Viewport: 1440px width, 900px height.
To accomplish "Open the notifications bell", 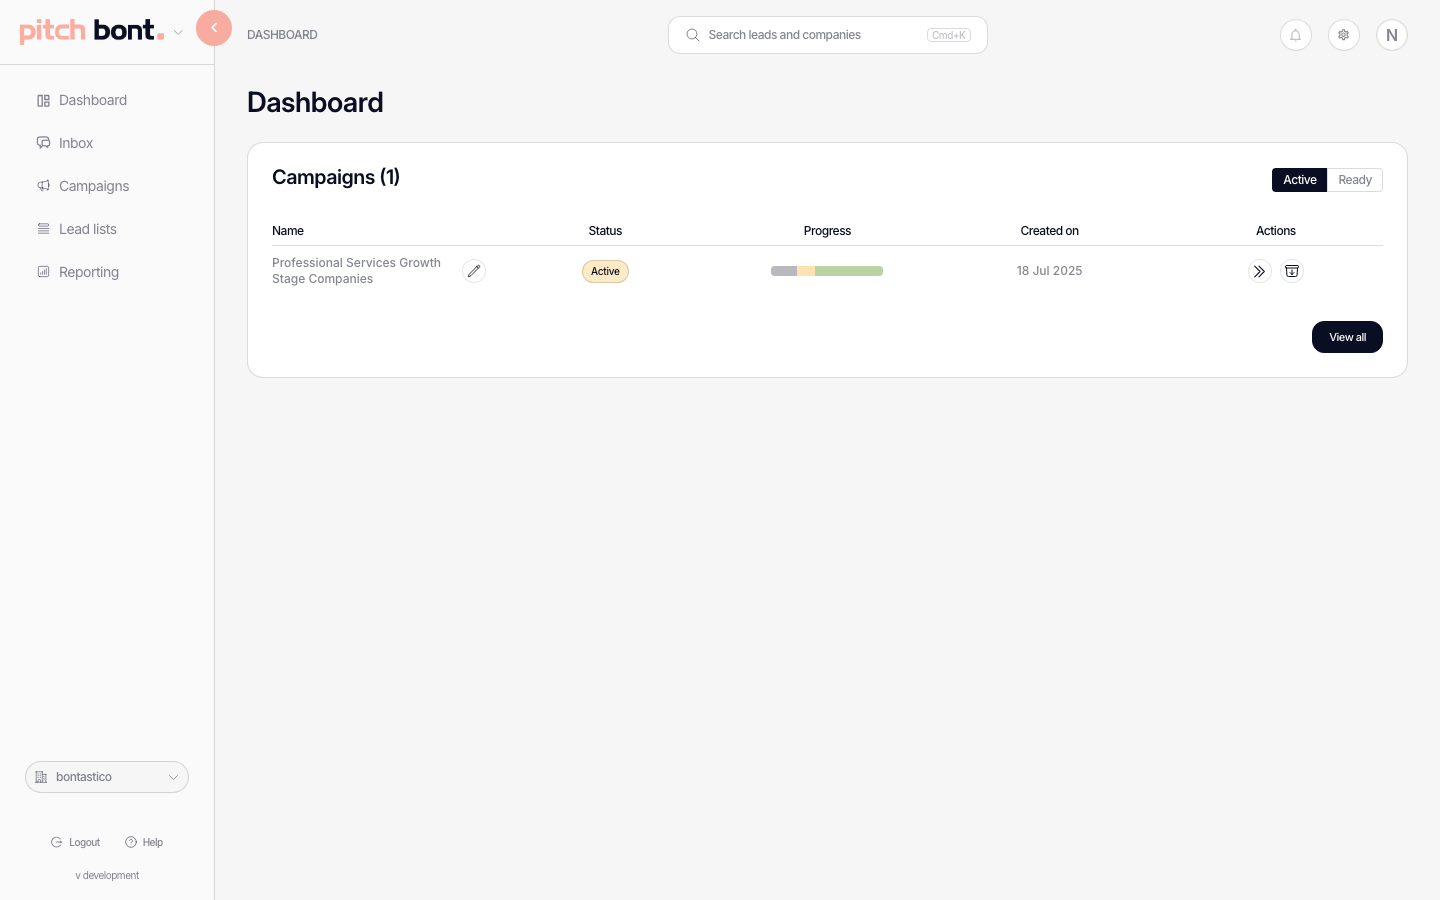I will [x=1296, y=35].
